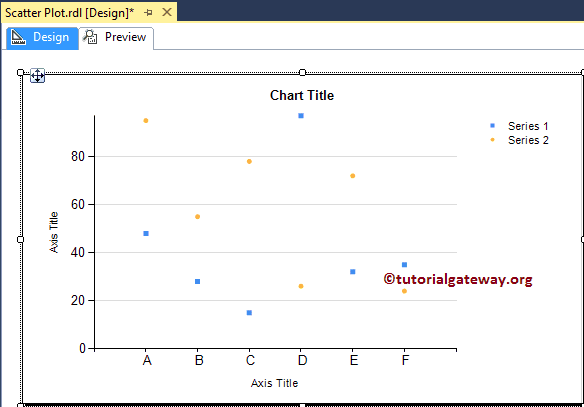Select the blue Series 1 point at category E
584x407 pixels.
point(353,272)
